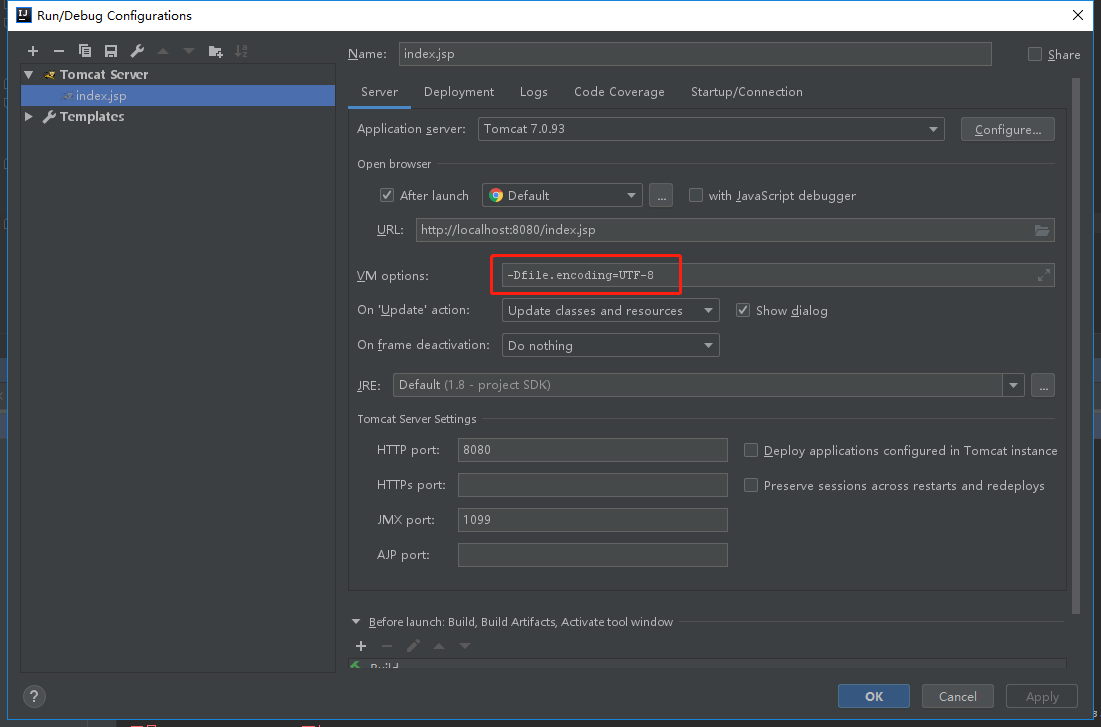Toggle the Show dialog checkbox
The height and width of the screenshot is (727, 1101).
click(x=743, y=310)
